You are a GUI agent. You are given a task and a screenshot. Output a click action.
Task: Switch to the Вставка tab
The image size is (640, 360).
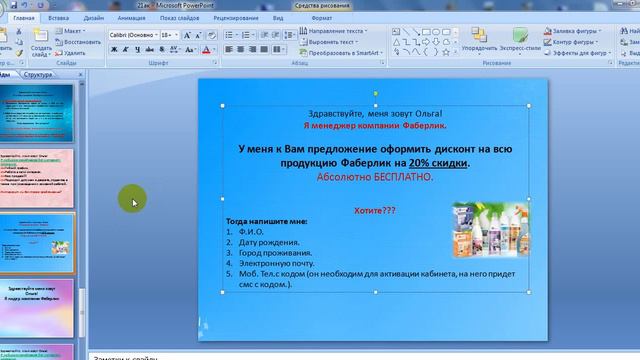tap(58, 18)
